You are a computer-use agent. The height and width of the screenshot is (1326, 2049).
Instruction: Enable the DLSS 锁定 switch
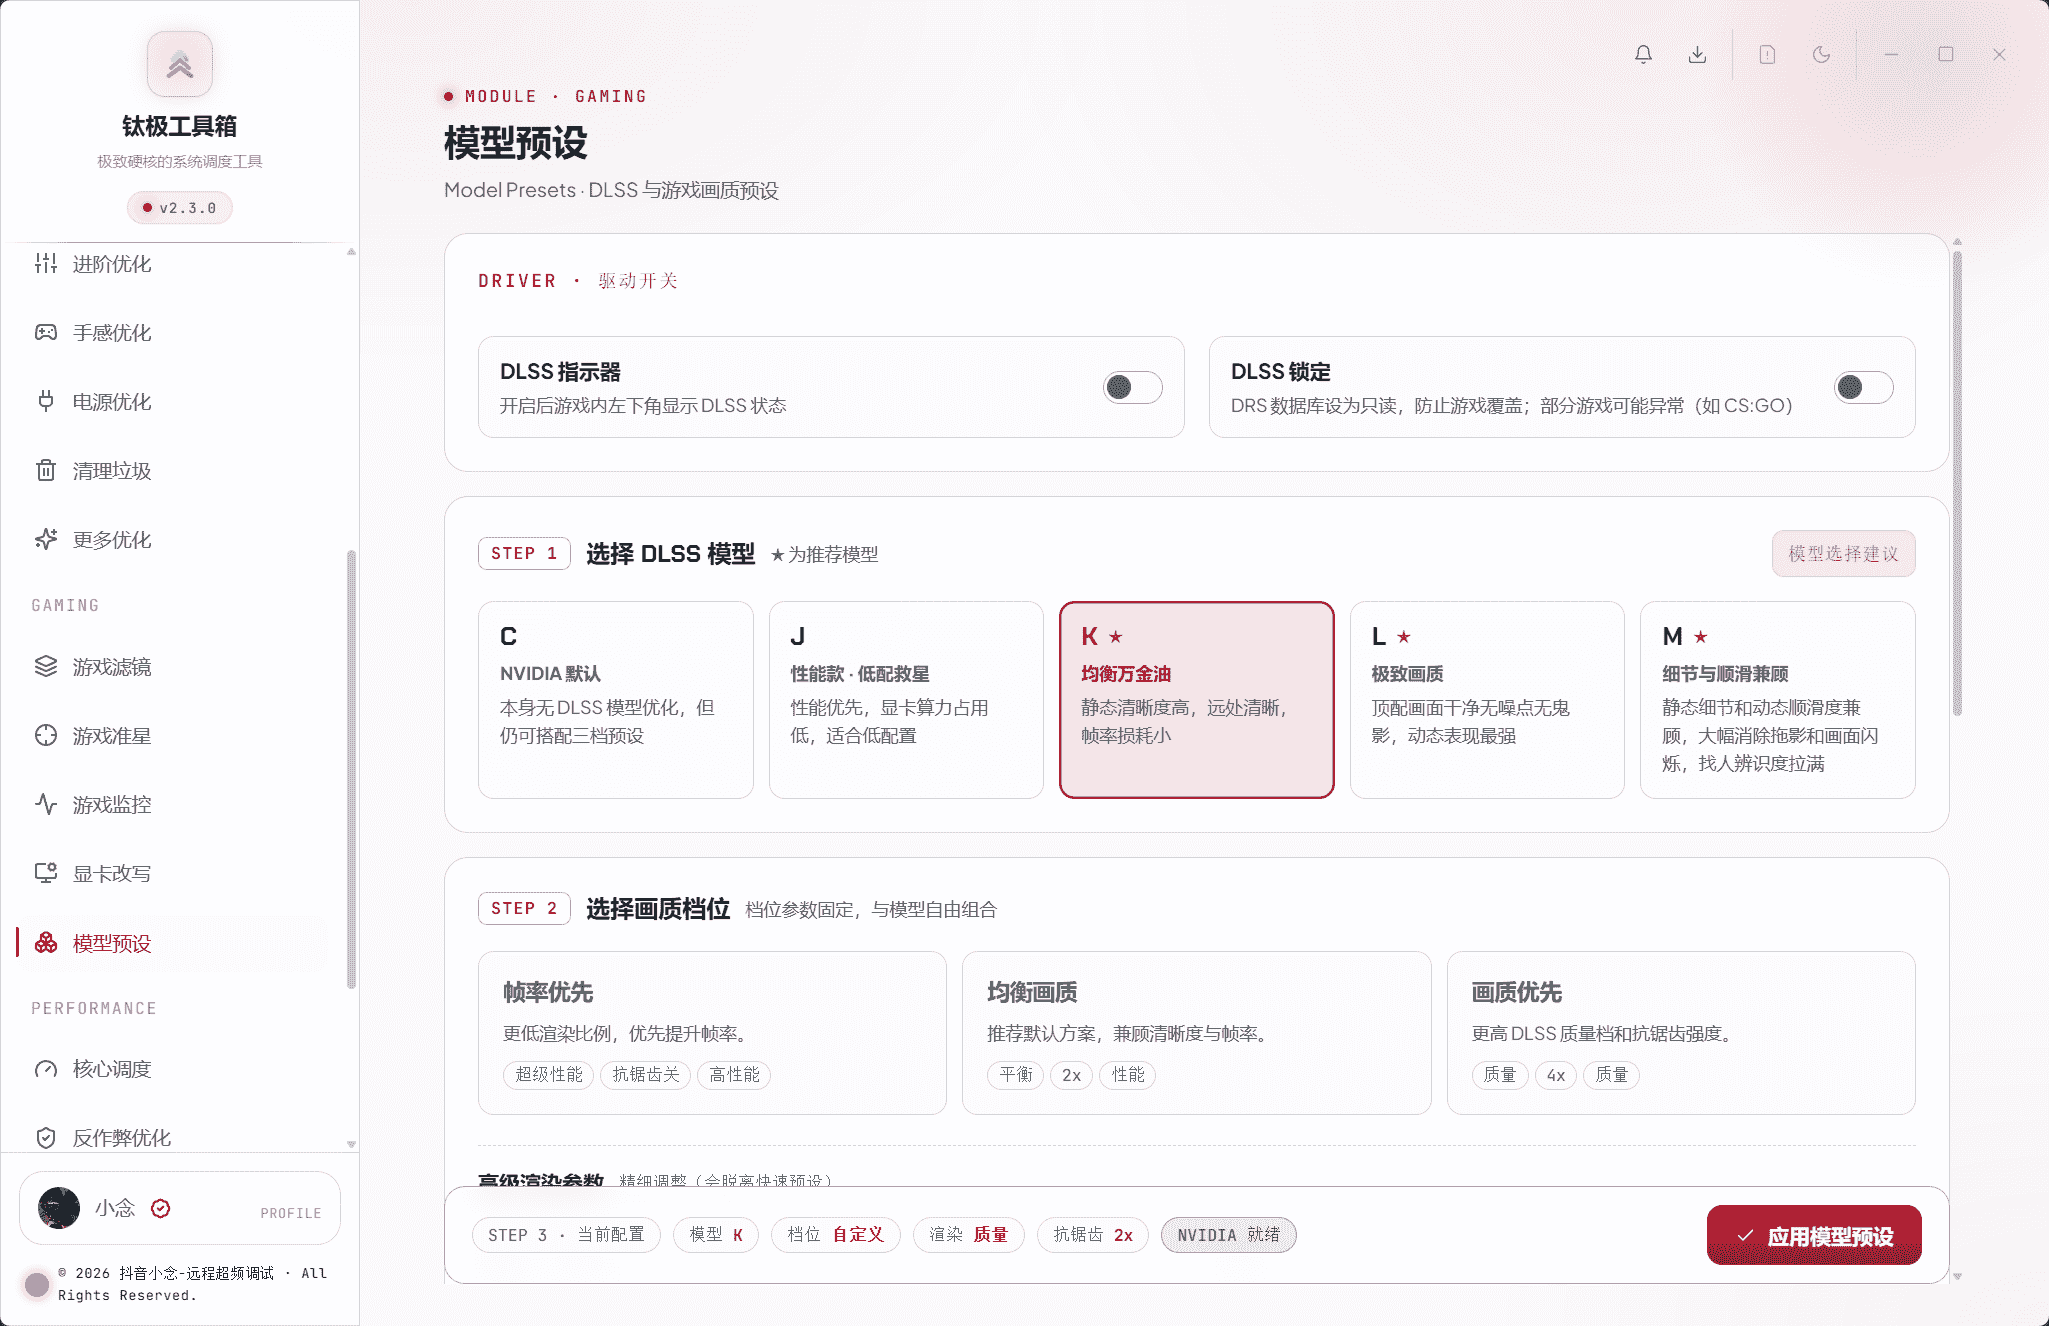(x=1863, y=387)
